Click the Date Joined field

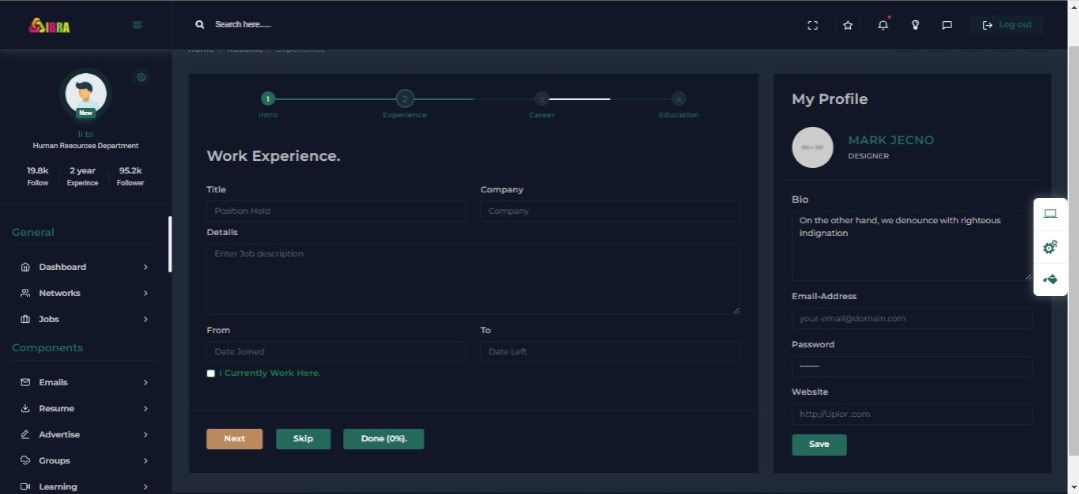coord(336,352)
